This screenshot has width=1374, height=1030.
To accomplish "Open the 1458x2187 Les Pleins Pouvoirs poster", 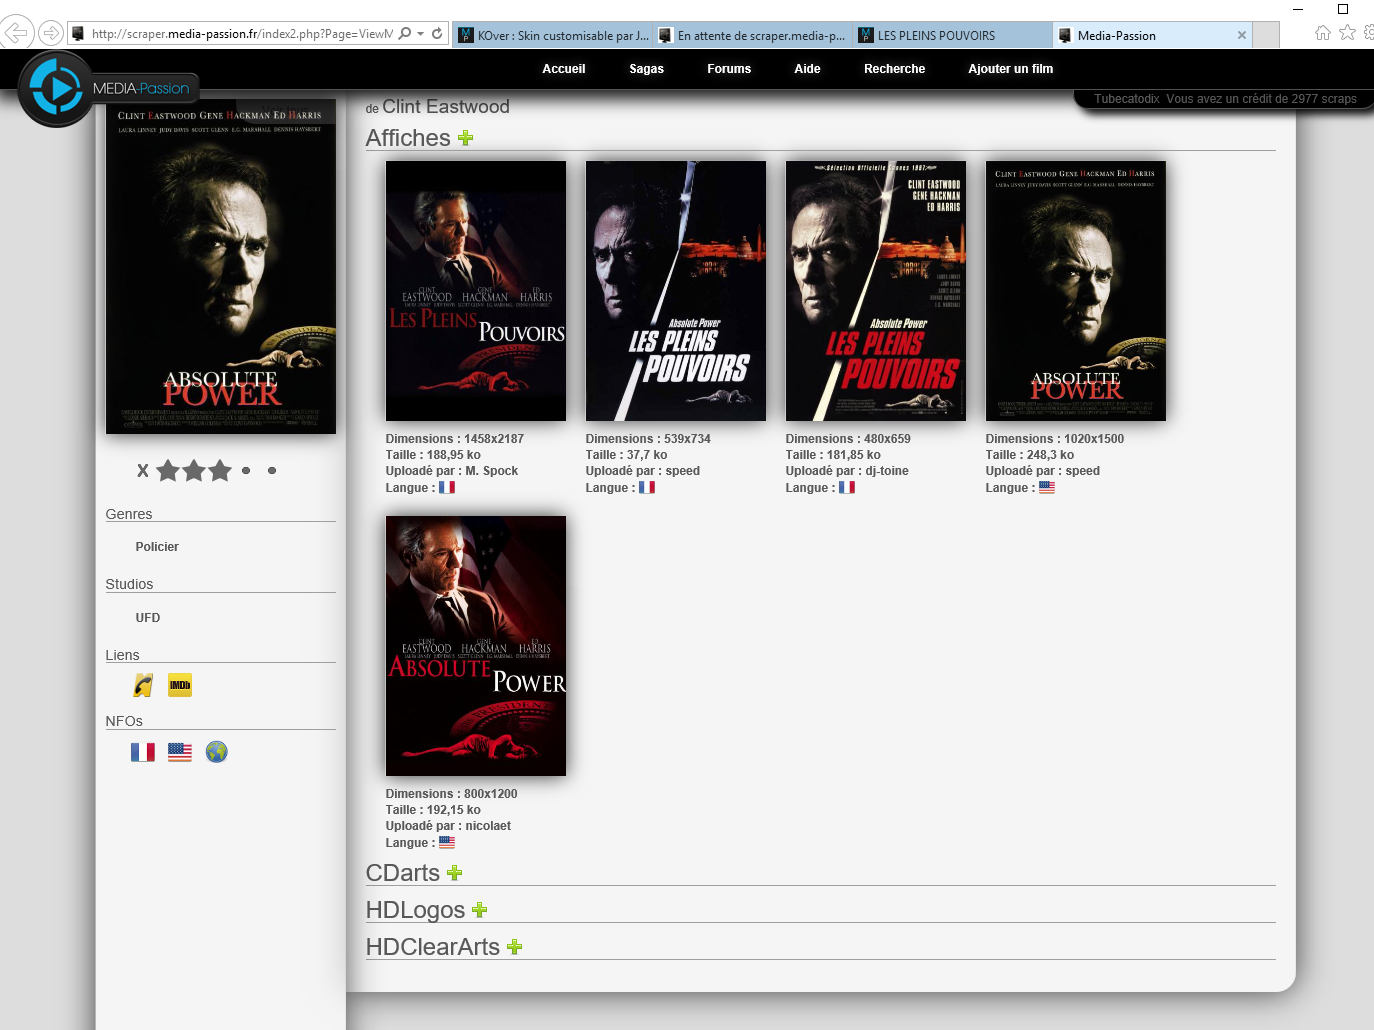I will click(x=476, y=291).
